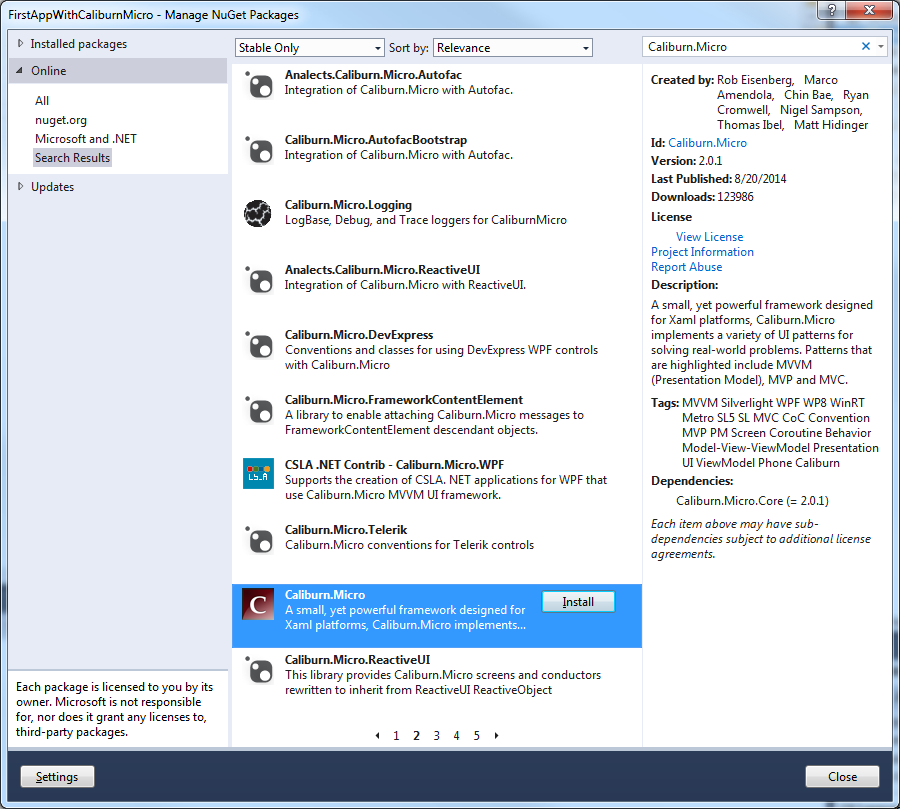Clear the search box with the X icon
Screen dimensions: 900x809
click(x=866, y=47)
